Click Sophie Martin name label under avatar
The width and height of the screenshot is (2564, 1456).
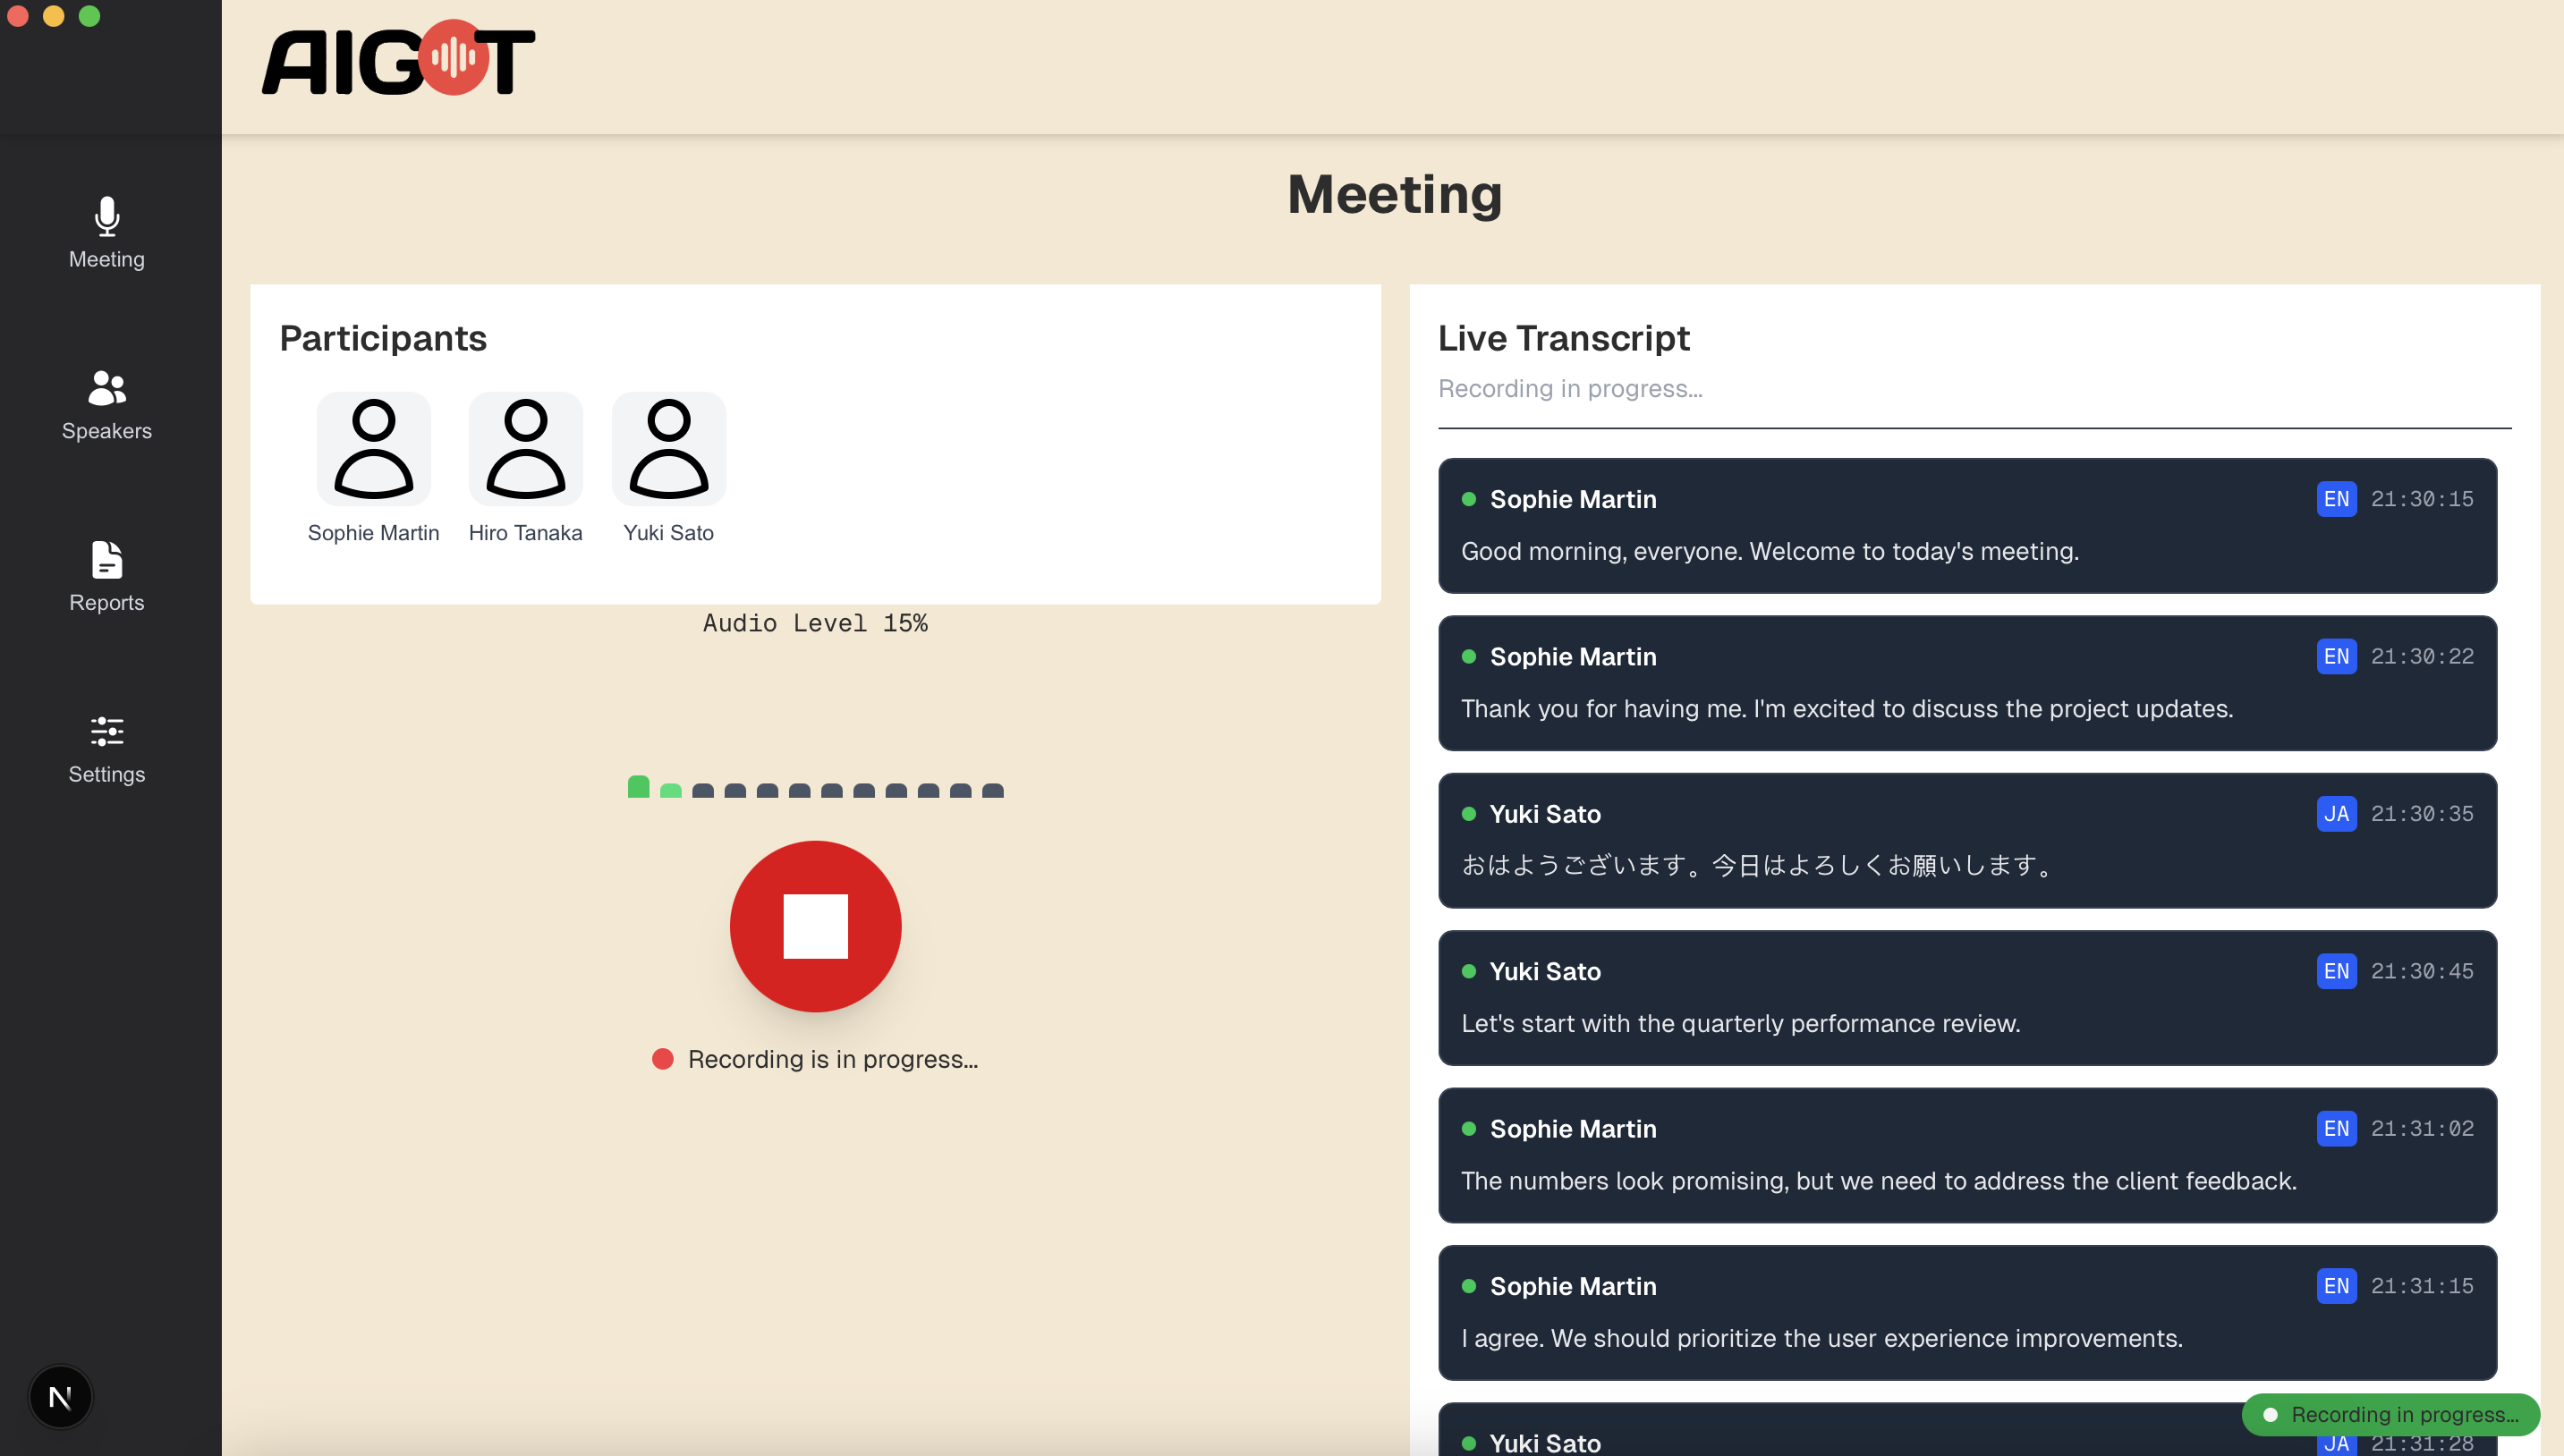(373, 533)
